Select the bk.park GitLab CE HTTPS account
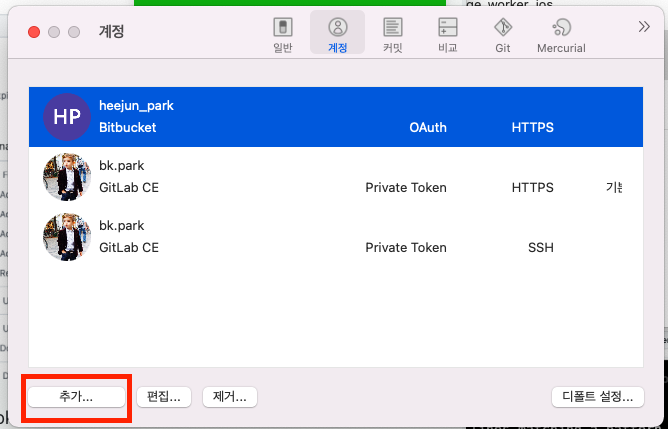 [336, 177]
